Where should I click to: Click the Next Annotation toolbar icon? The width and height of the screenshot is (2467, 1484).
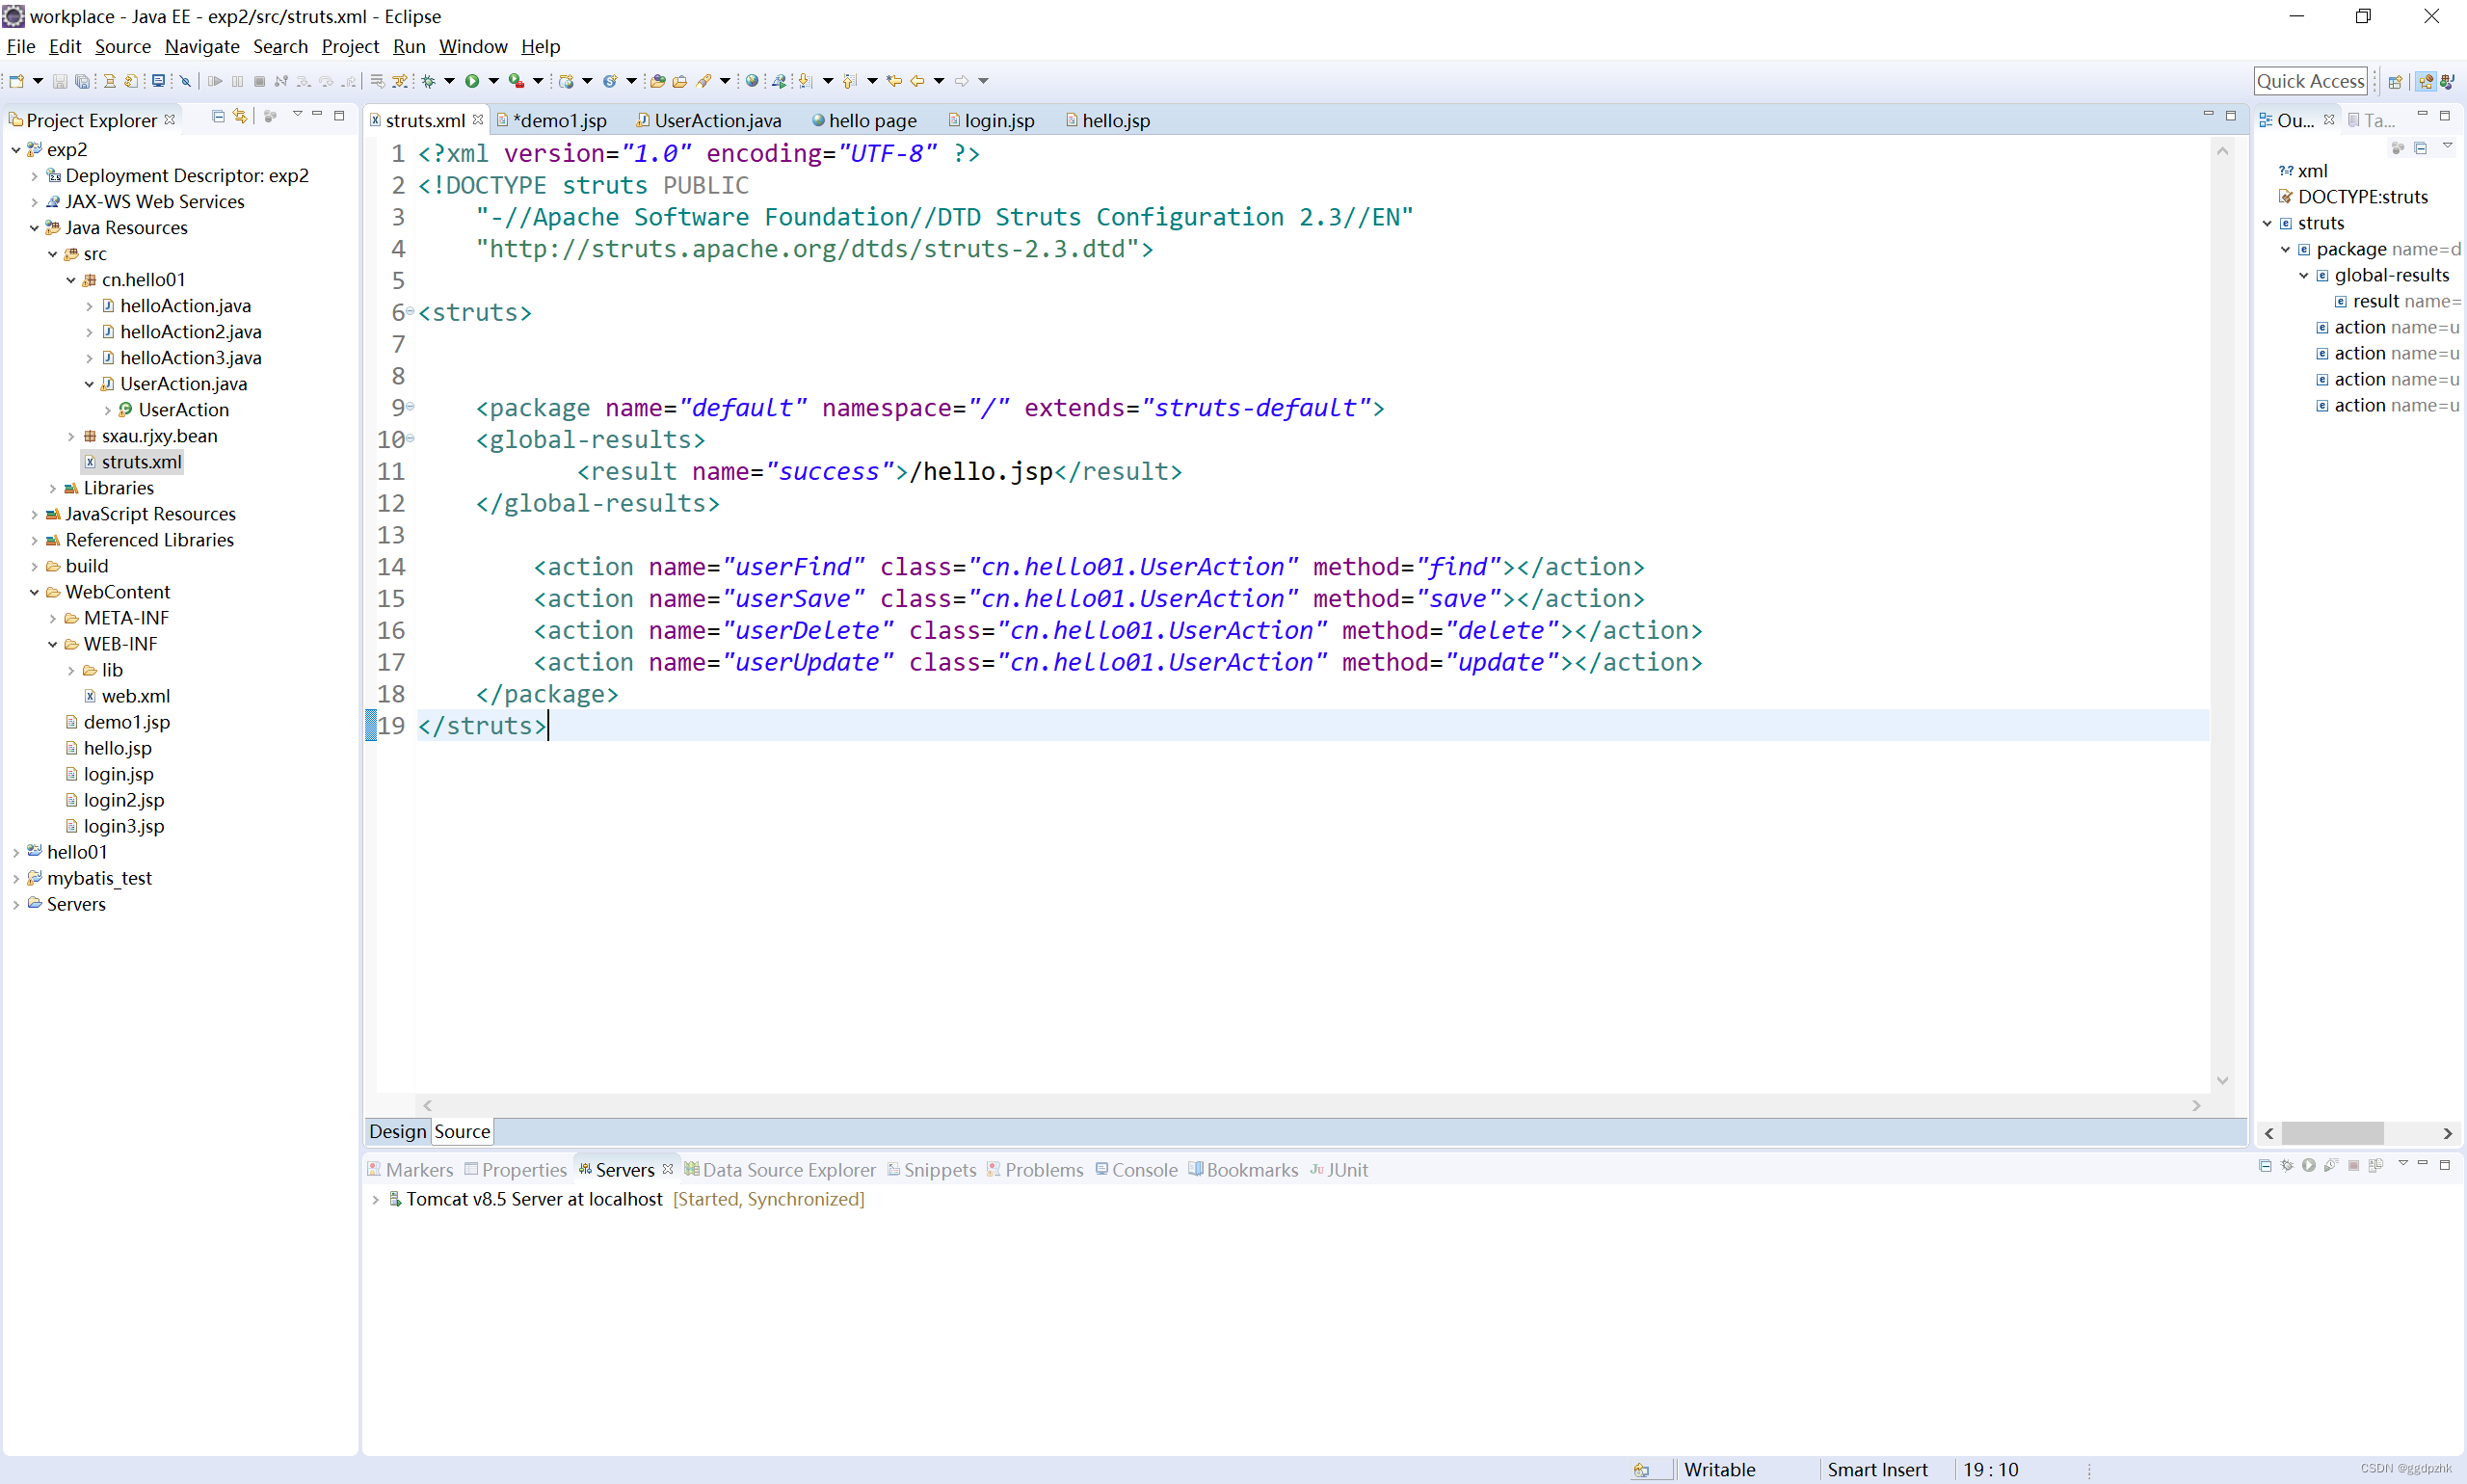(805, 81)
